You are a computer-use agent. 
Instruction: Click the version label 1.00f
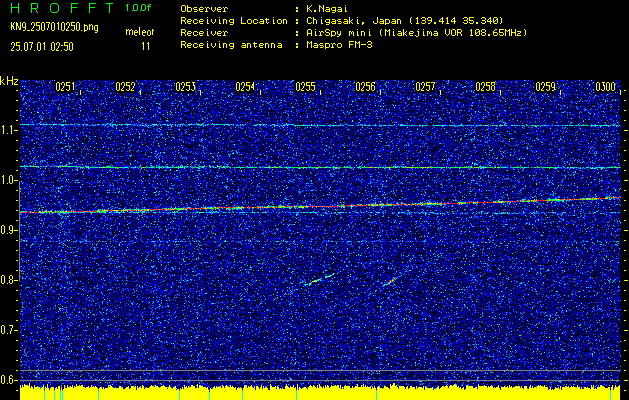[138, 8]
